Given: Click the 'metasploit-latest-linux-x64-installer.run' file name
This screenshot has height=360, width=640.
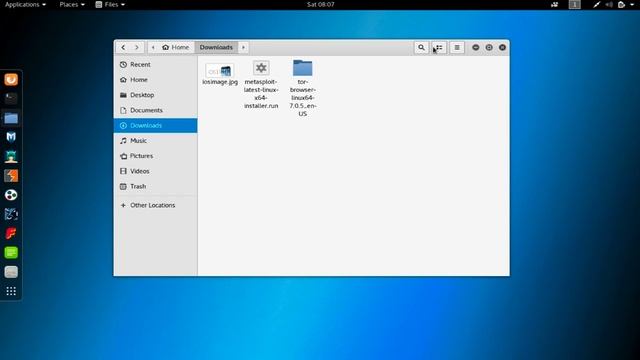Looking at the screenshot, I should coord(261,94).
